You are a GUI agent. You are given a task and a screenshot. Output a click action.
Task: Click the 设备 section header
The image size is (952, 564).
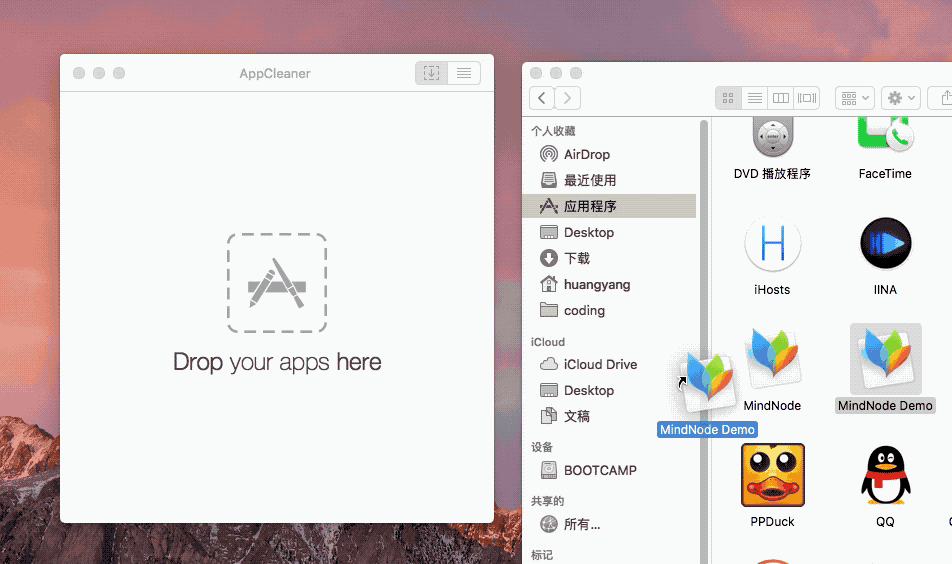542,447
